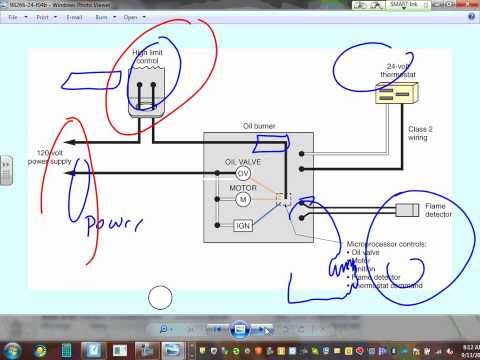Expand the Open dropdown arrow
Viewport: 480px width, 360px height.
pyautogui.click(x=144, y=17)
